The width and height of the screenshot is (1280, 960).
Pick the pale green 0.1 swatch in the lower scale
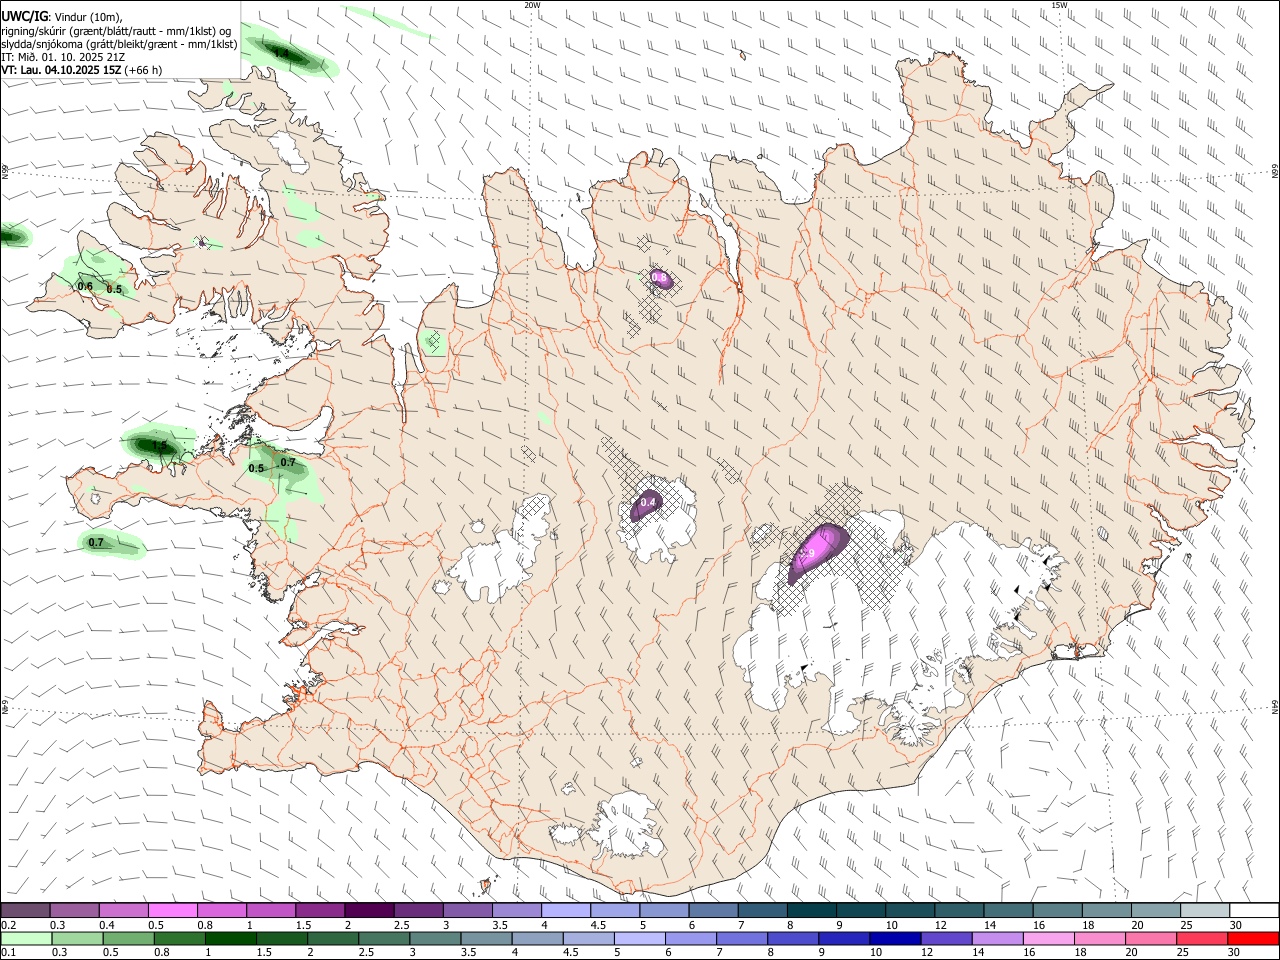tap(25, 939)
